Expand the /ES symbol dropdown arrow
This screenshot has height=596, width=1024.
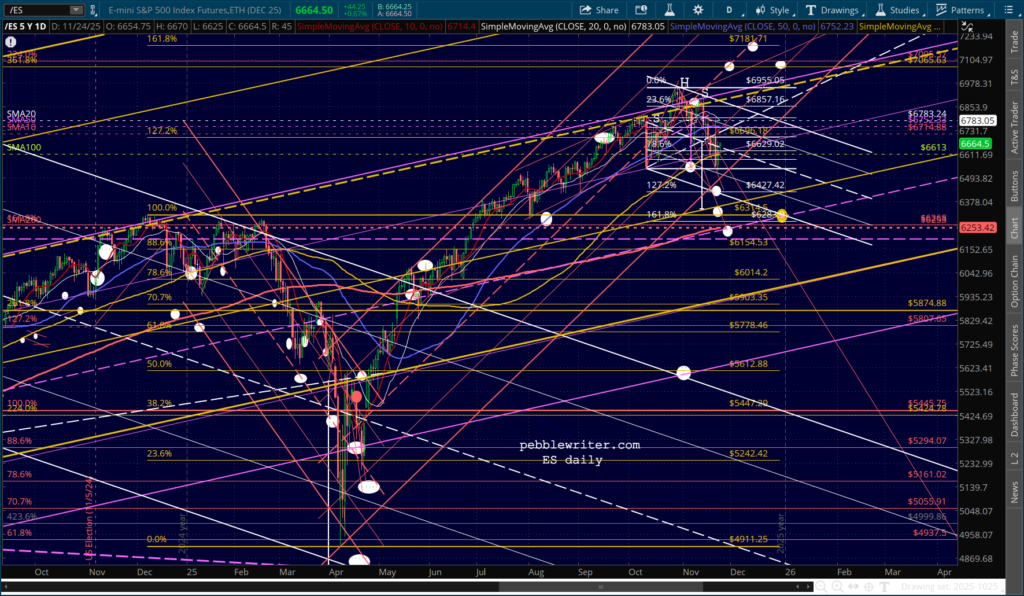click(x=75, y=8)
